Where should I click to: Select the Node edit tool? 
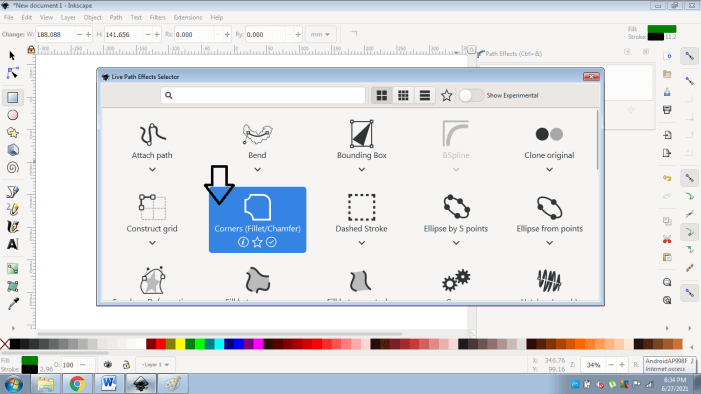tap(12, 73)
